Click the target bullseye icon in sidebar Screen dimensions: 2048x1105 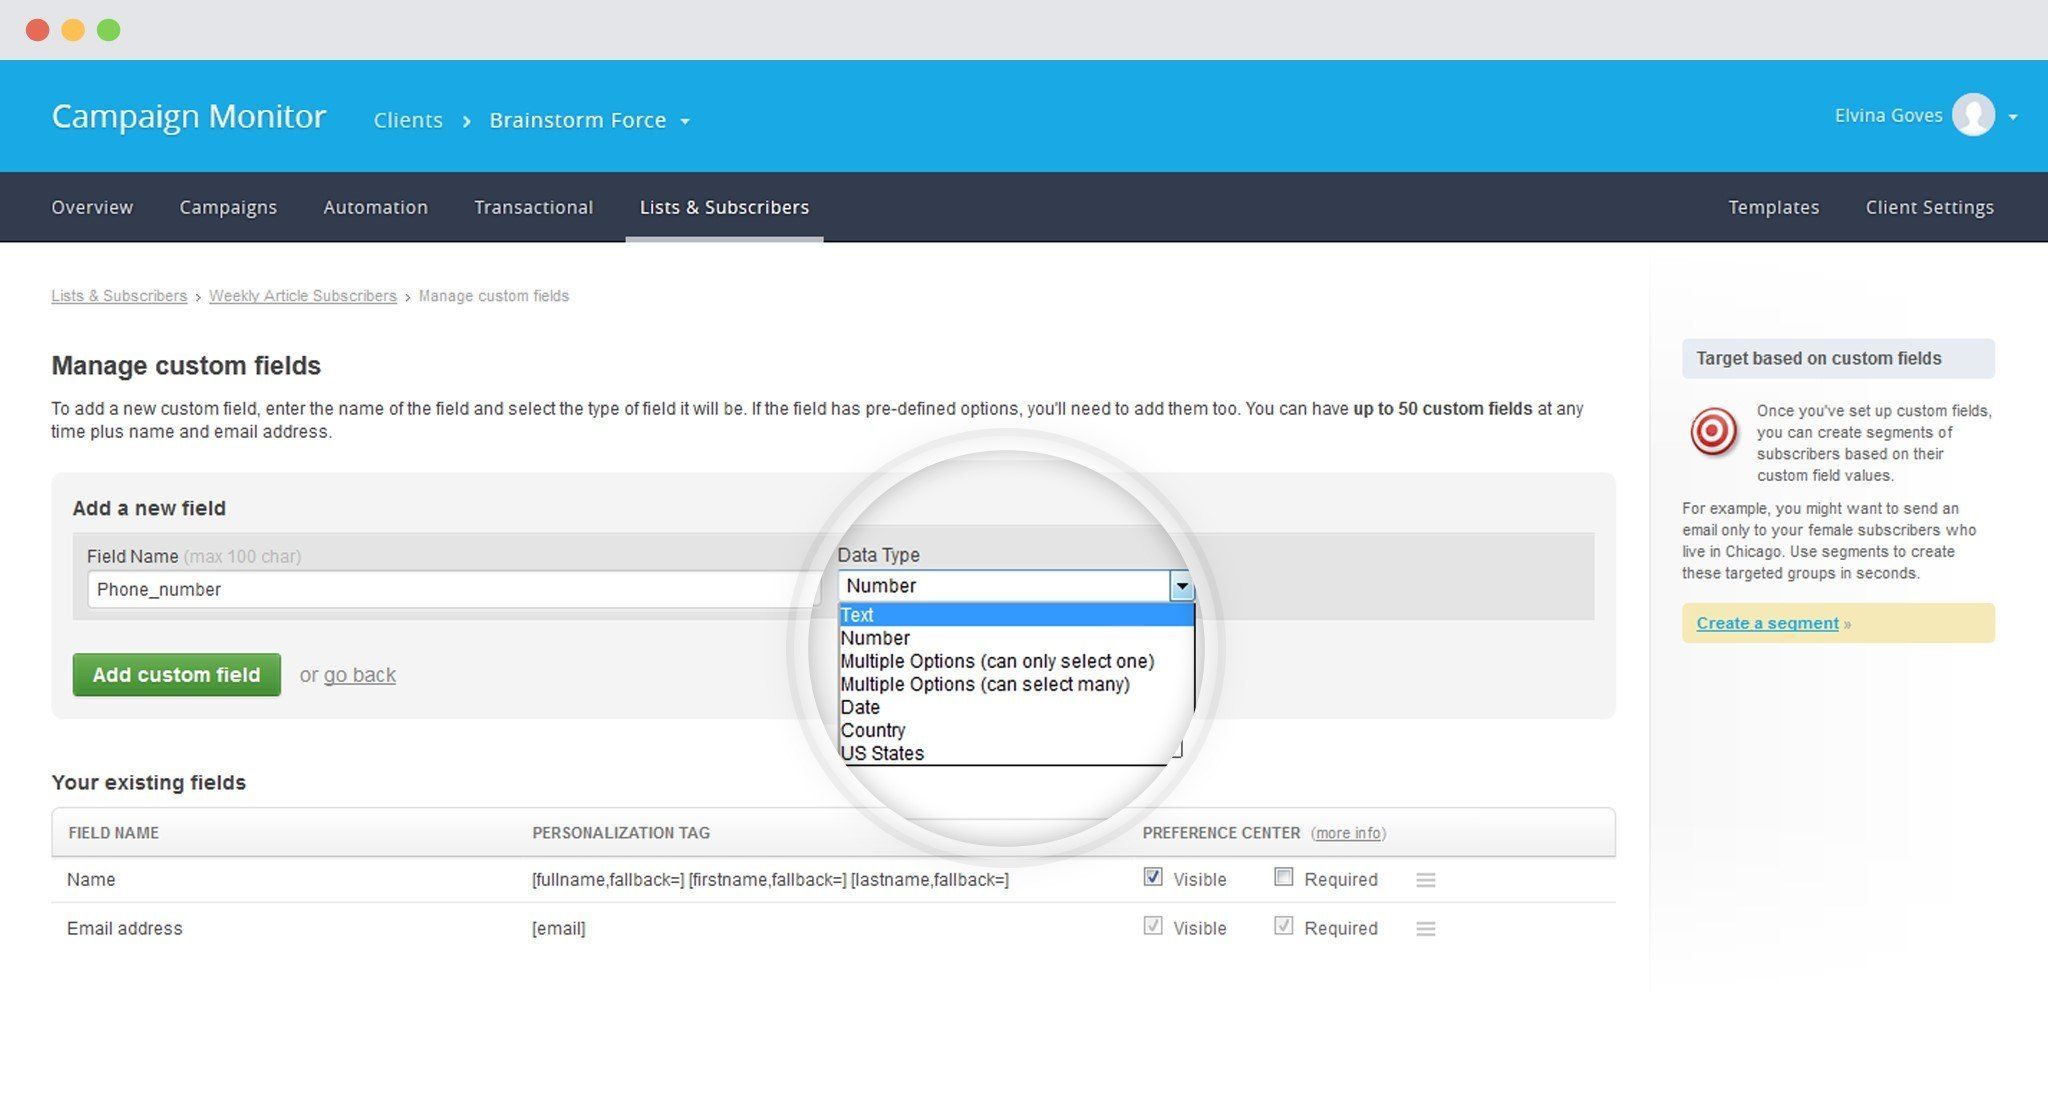[1713, 432]
